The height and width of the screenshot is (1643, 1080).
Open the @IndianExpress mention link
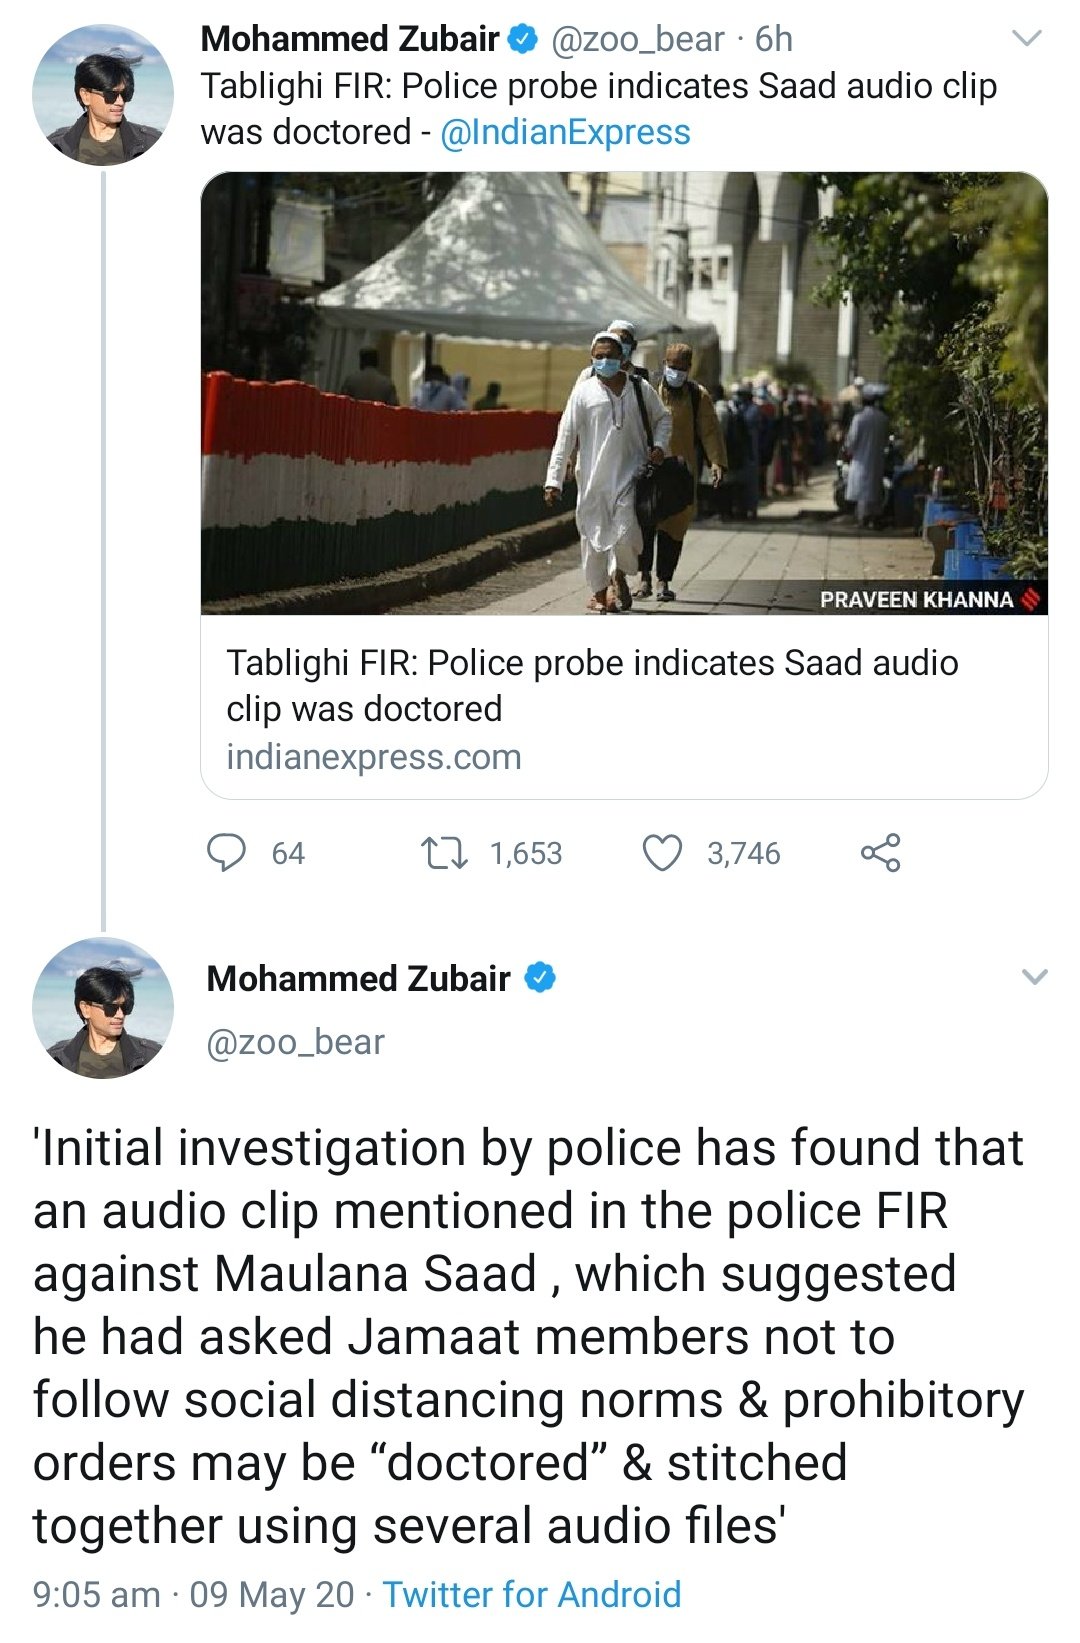pos(565,132)
